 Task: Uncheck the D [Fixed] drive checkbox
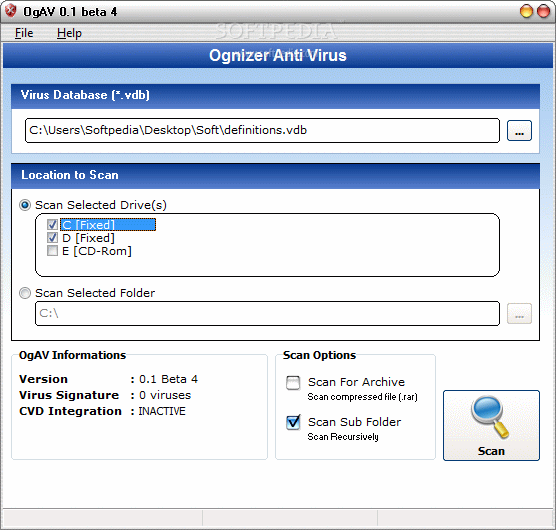(x=52, y=238)
